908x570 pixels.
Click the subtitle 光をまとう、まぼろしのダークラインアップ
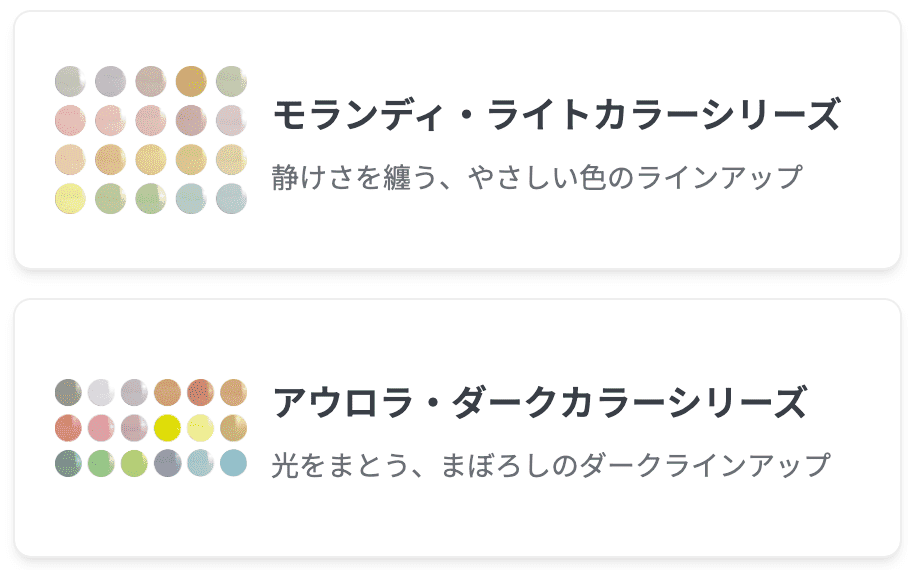(x=550, y=465)
